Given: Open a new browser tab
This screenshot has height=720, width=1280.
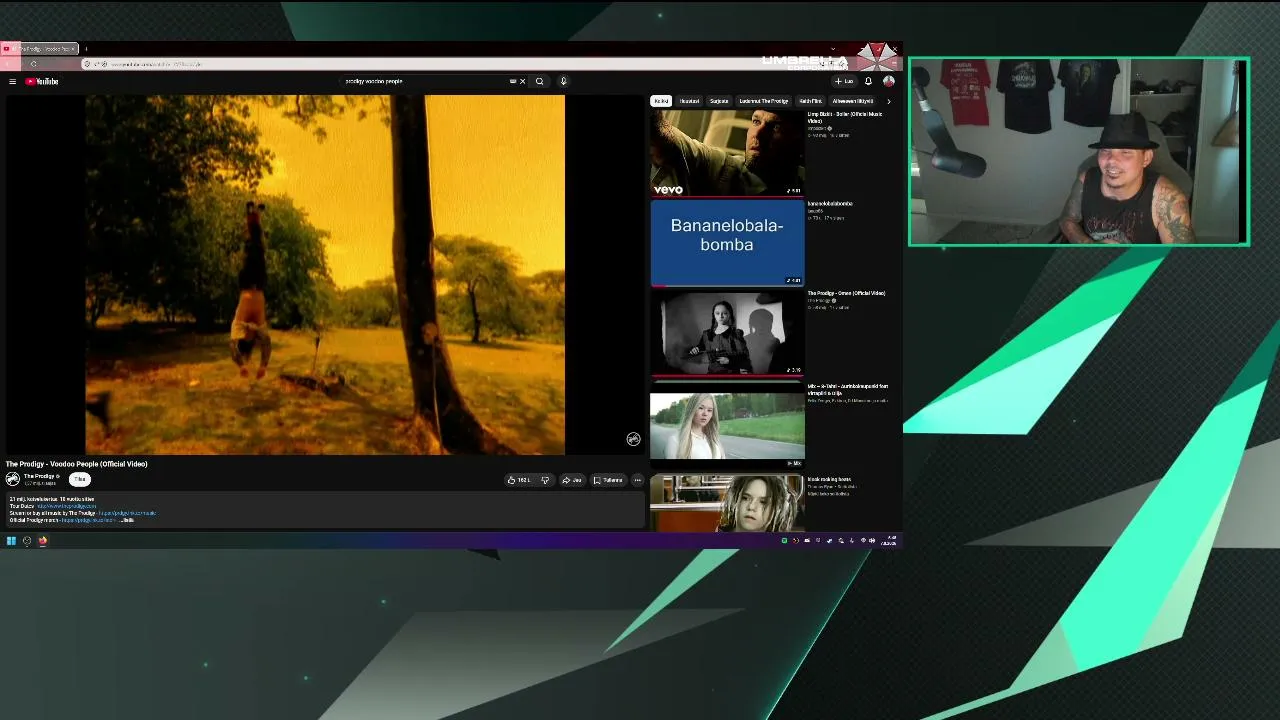Looking at the screenshot, I should click(x=86, y=48).
